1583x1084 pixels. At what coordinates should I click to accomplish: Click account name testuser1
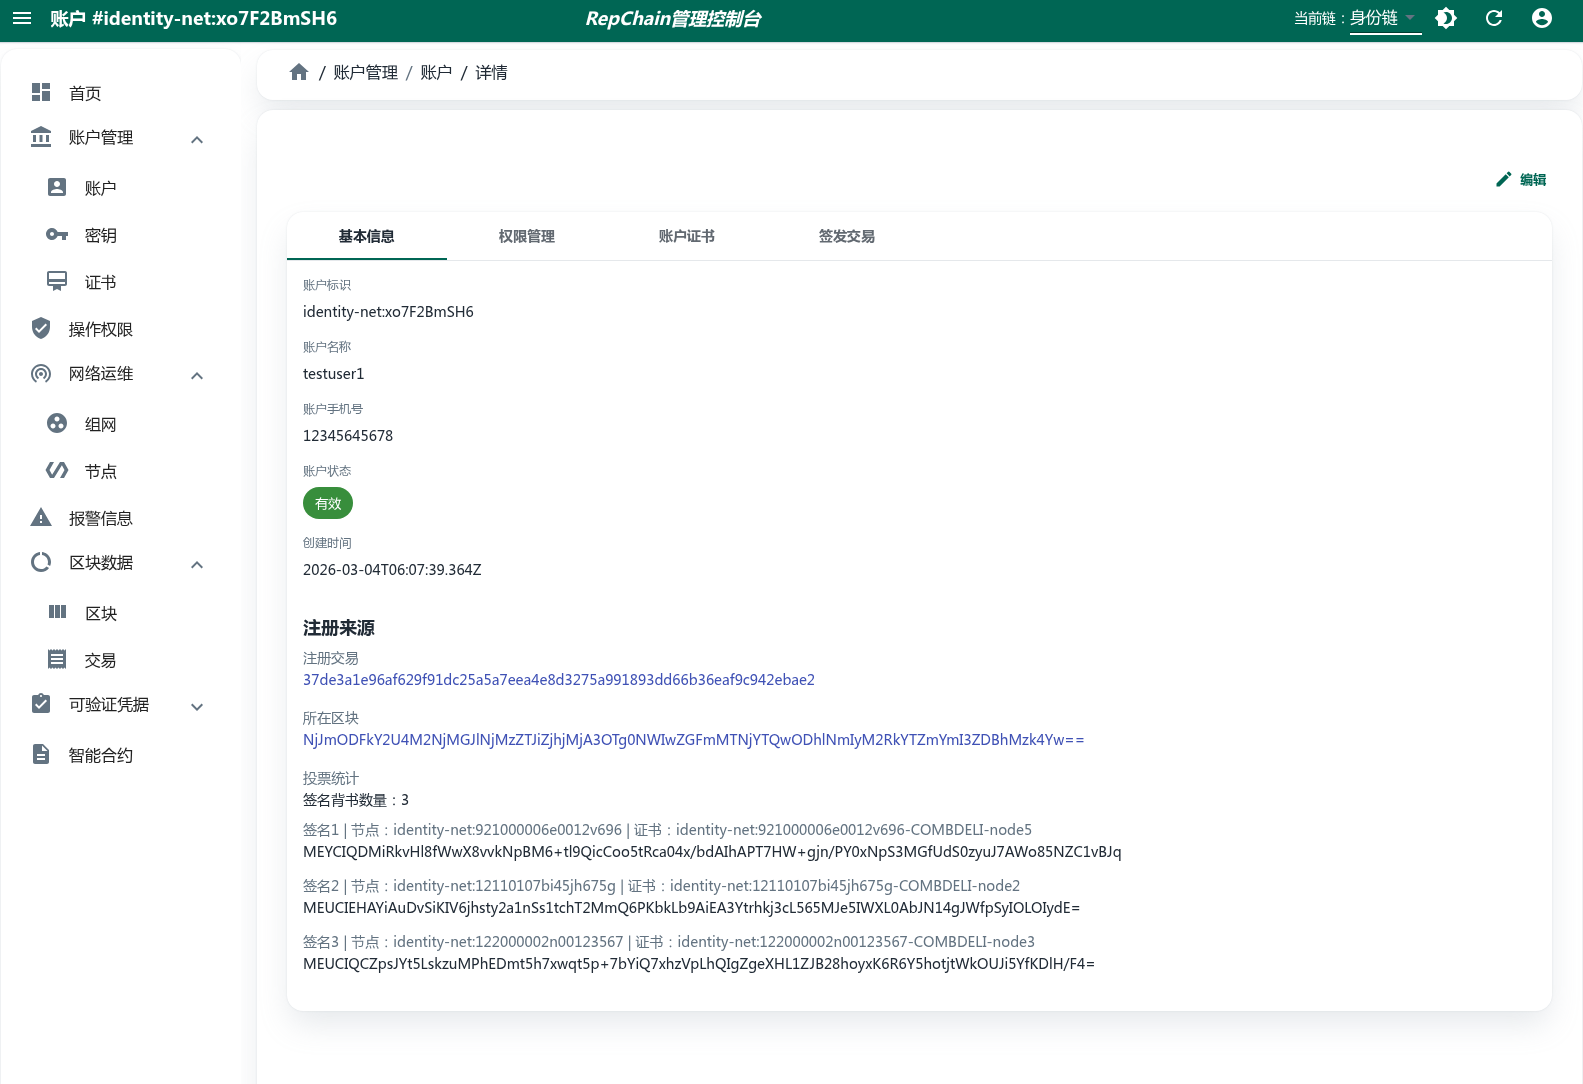tap(333, 374)
